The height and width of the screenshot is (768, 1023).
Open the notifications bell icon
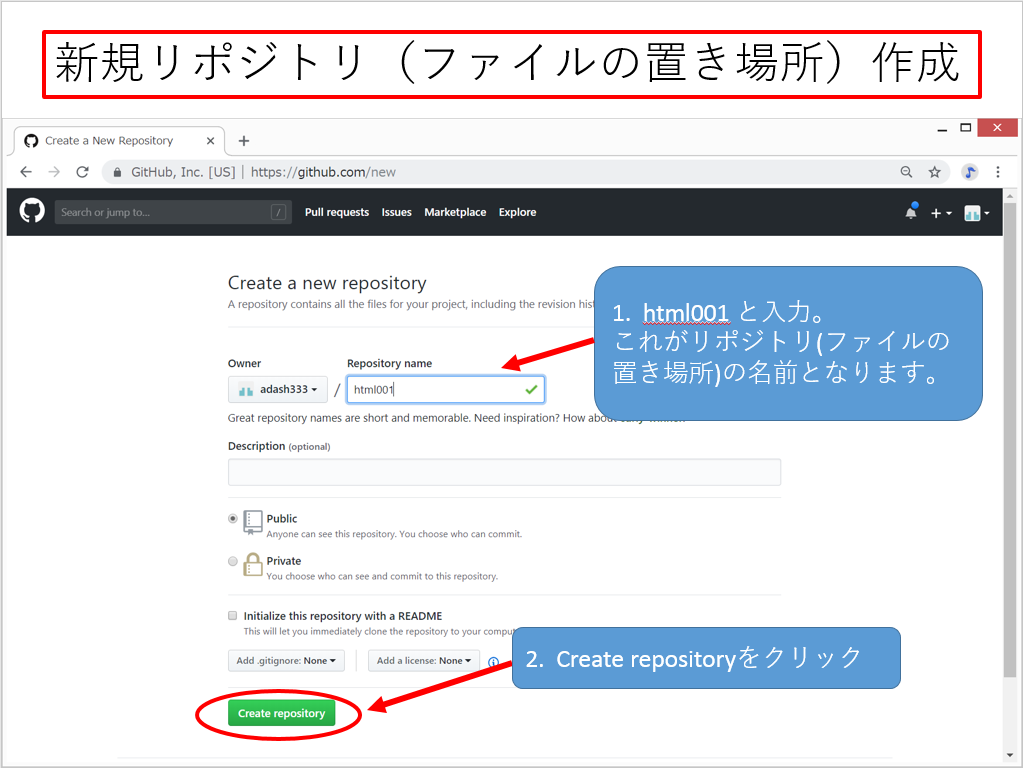(911, 212)
